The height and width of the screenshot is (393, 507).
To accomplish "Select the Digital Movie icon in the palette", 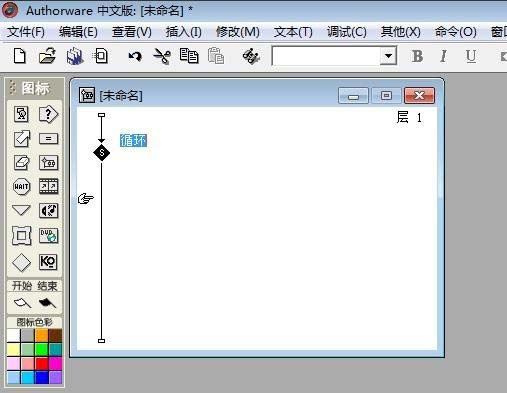I will pyautogui.click(x=49, y=186).
